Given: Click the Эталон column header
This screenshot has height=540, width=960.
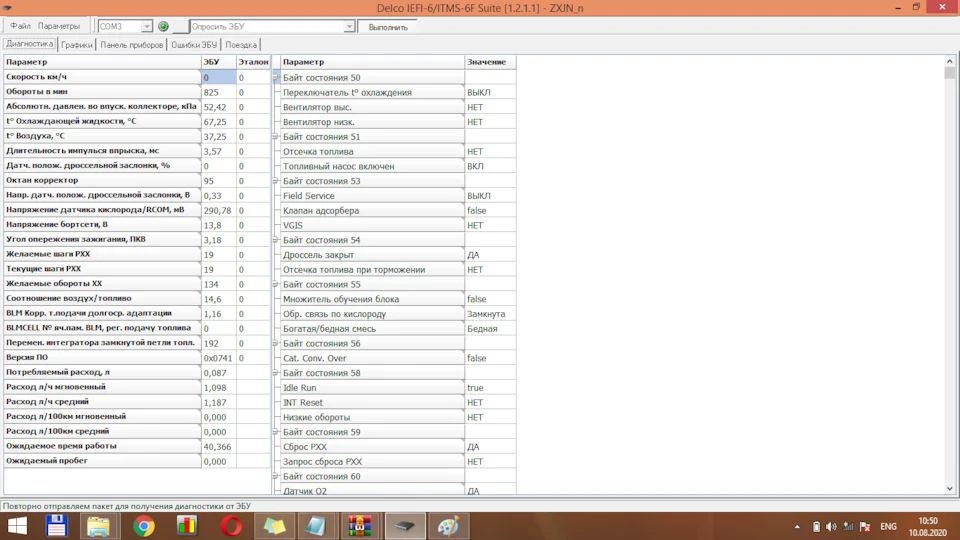Looking at the screenshot, I should 253,62.
